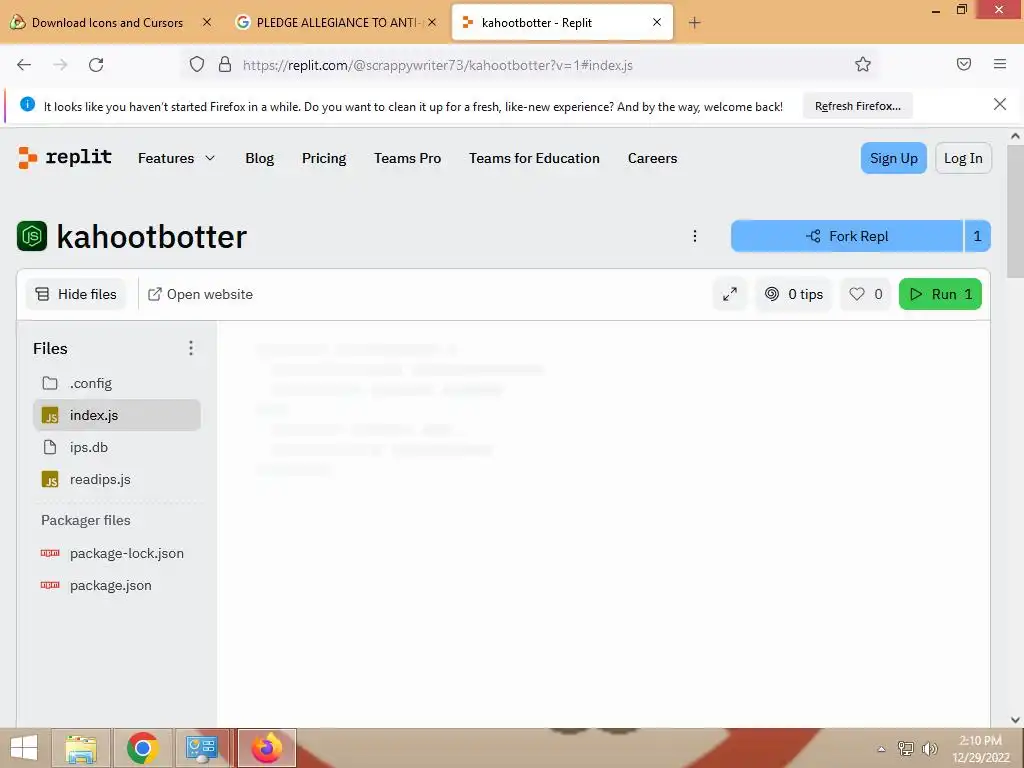Click the shield tracking protection icon
The height and width of the screenshot is (768, 1024).
[197, 65]
